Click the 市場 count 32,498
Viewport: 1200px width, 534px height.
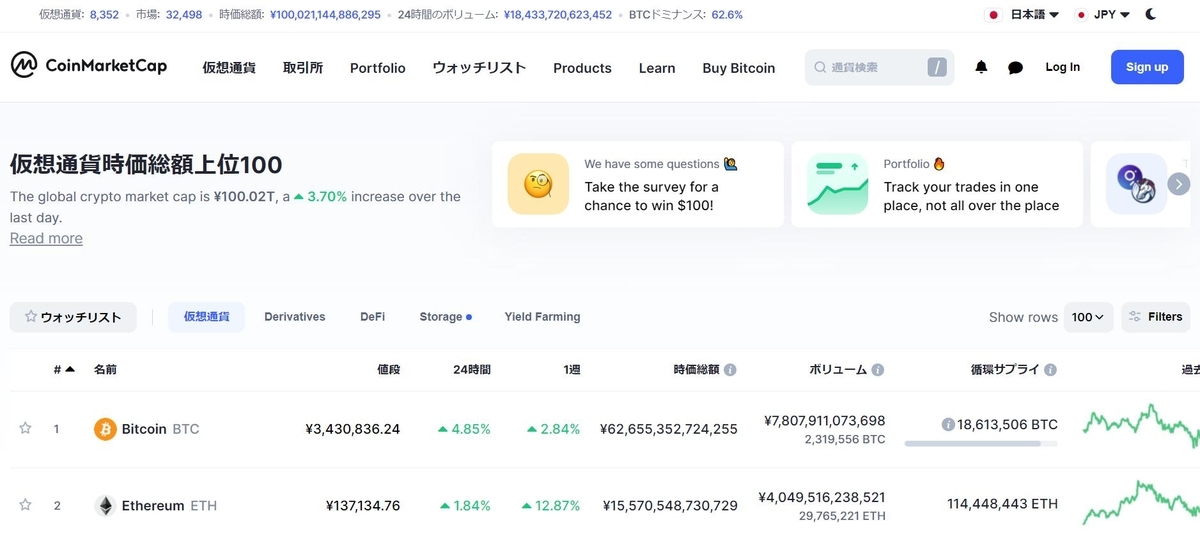point(184,15)
